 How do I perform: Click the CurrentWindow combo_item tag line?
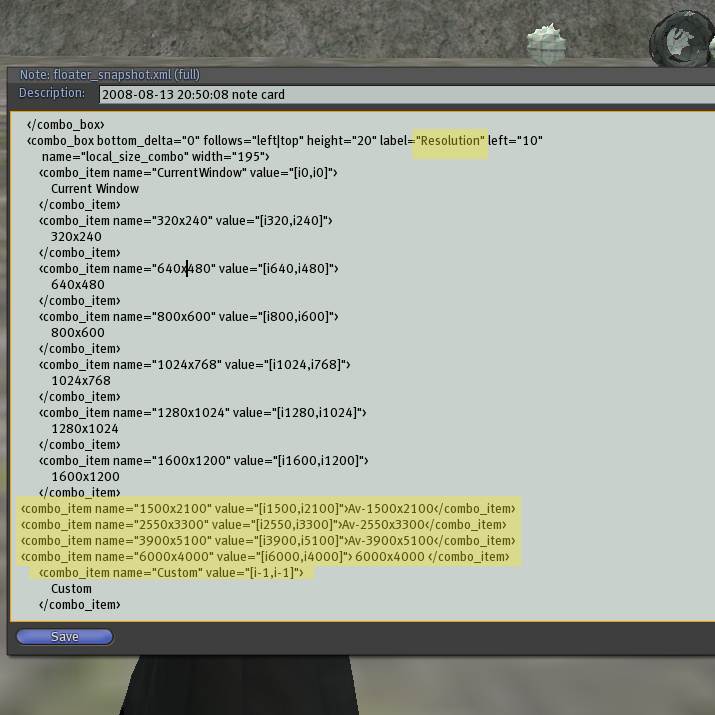pos(188,173)
